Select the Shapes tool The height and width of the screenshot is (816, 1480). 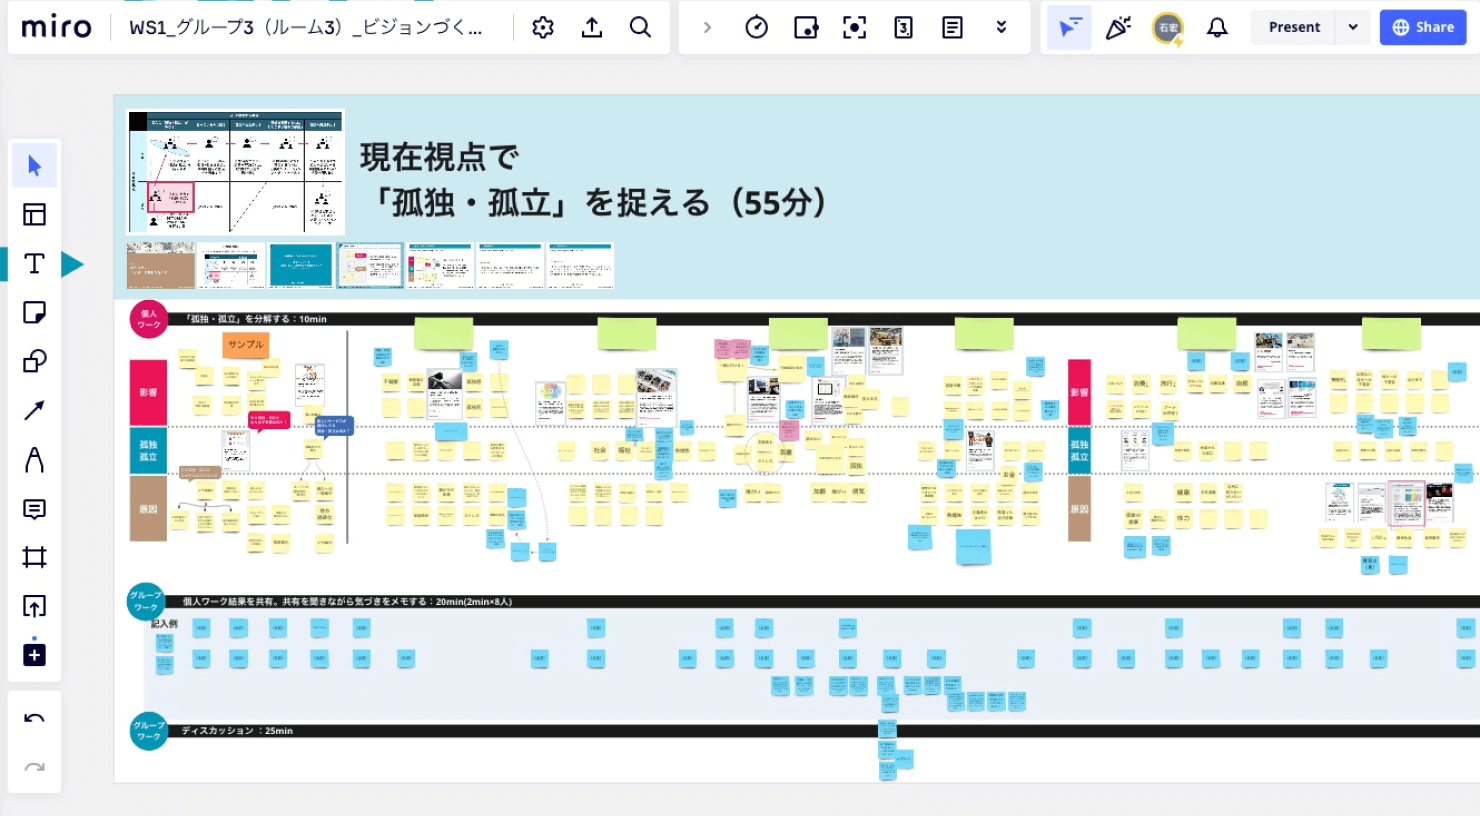pyautogui.click(x=35, y=361)
